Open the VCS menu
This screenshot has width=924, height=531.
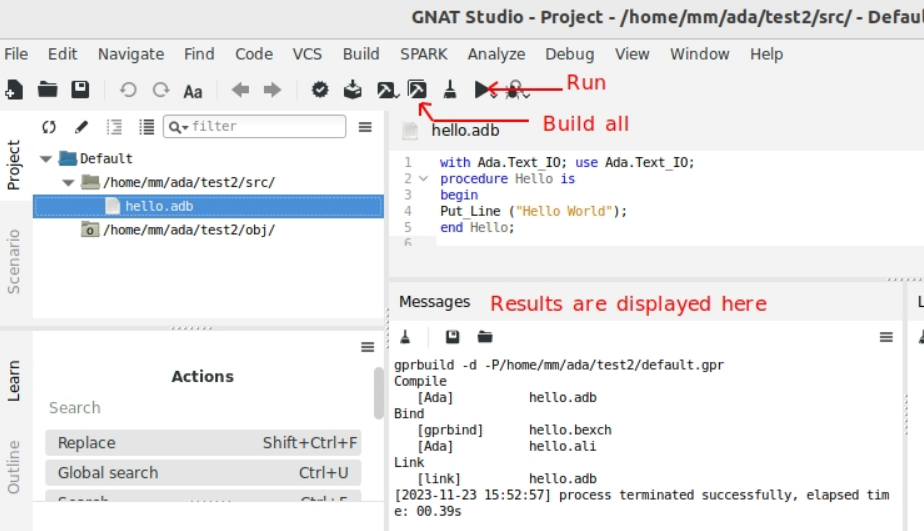click(307, 54)
